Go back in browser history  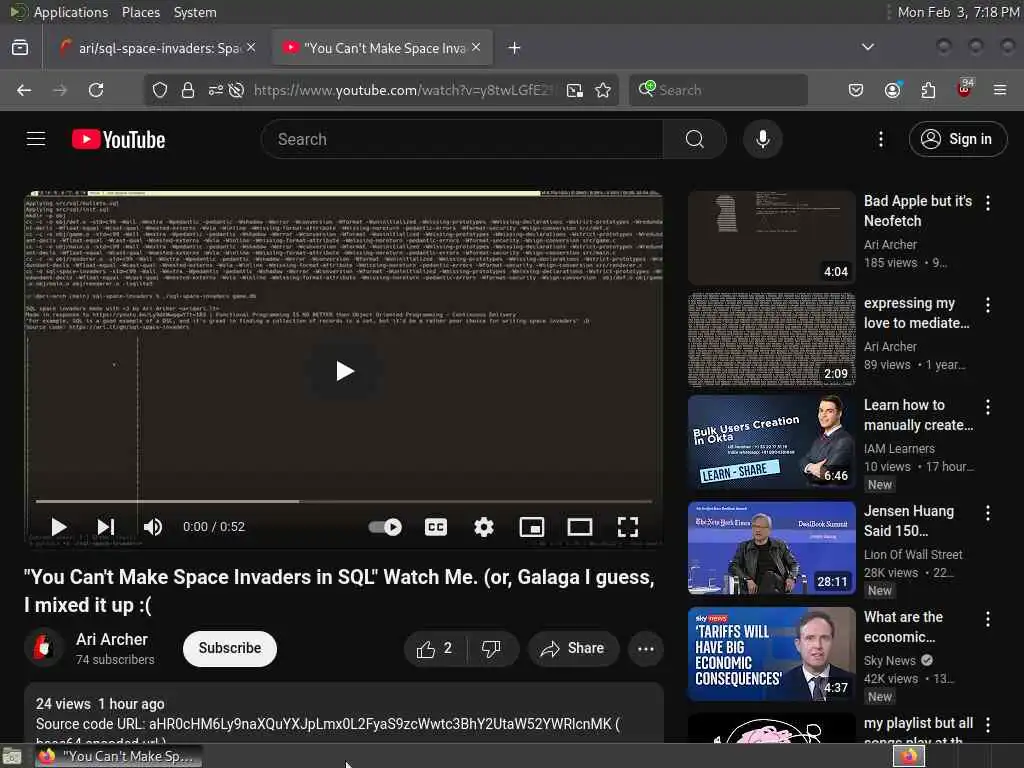(x=24, y=90)
